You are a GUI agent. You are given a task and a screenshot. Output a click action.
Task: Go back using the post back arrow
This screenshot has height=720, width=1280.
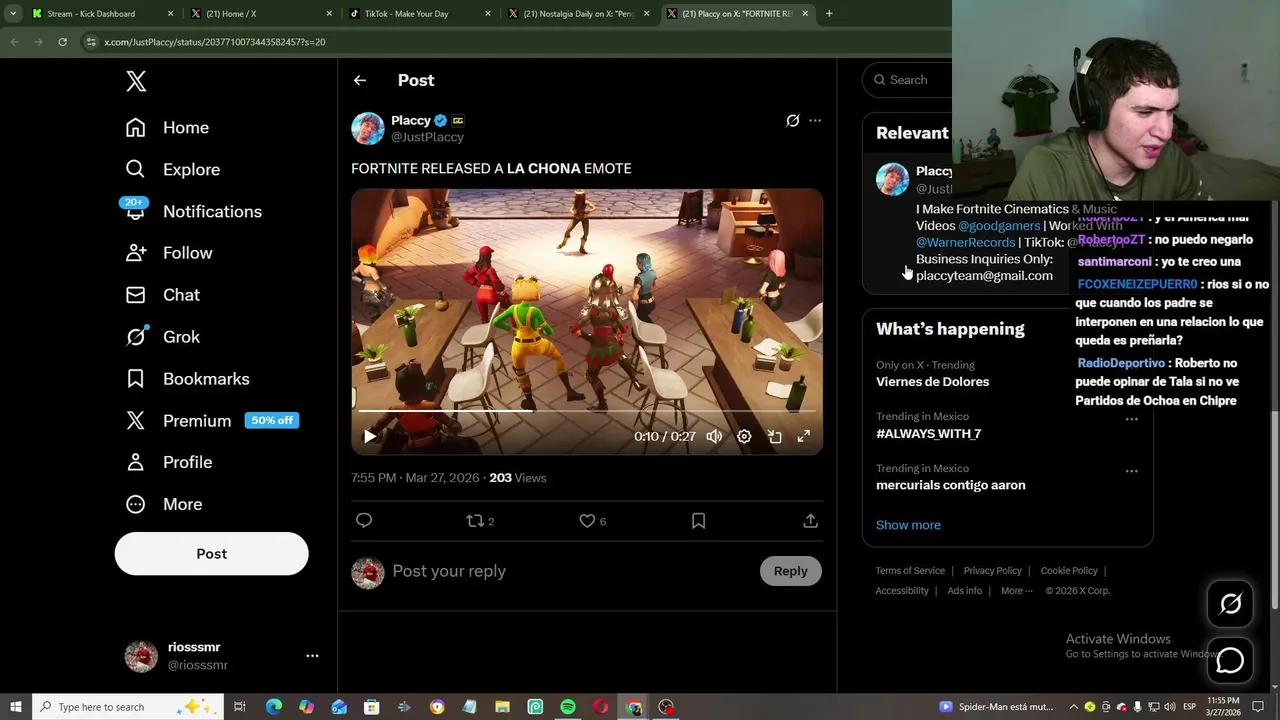click(360, 80)
